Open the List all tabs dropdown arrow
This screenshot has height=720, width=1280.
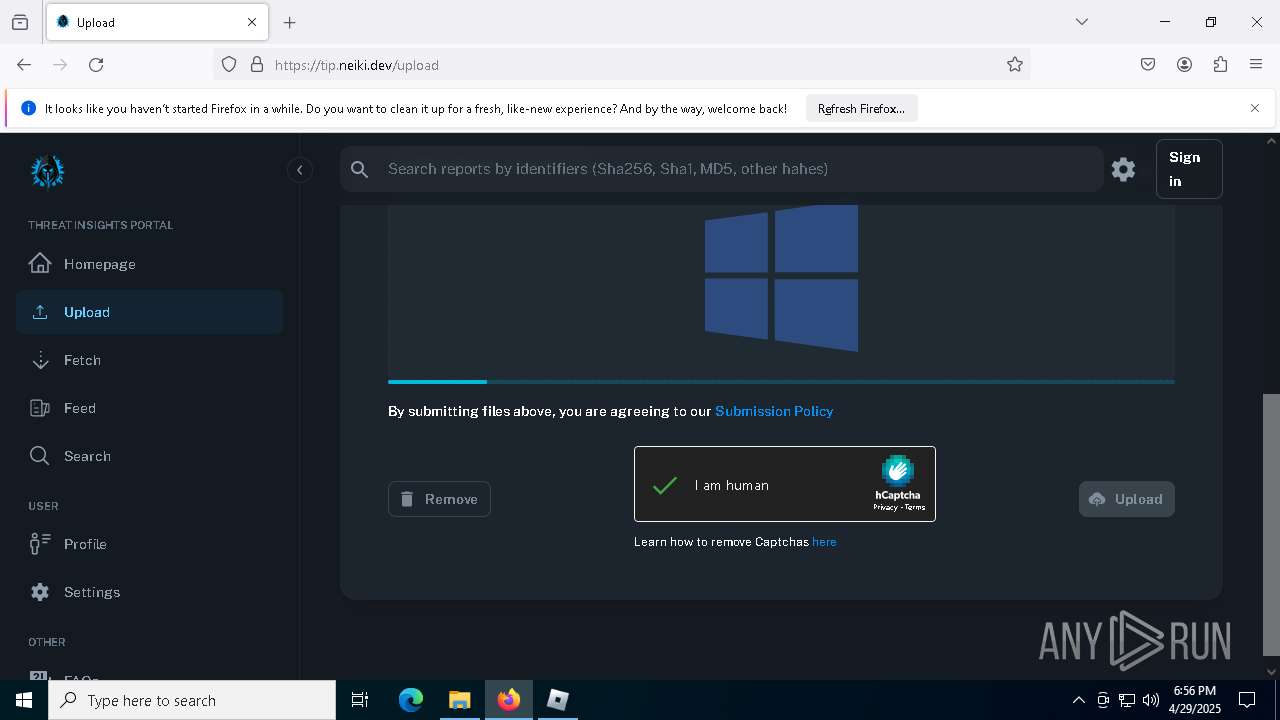tap(1081, 22)
